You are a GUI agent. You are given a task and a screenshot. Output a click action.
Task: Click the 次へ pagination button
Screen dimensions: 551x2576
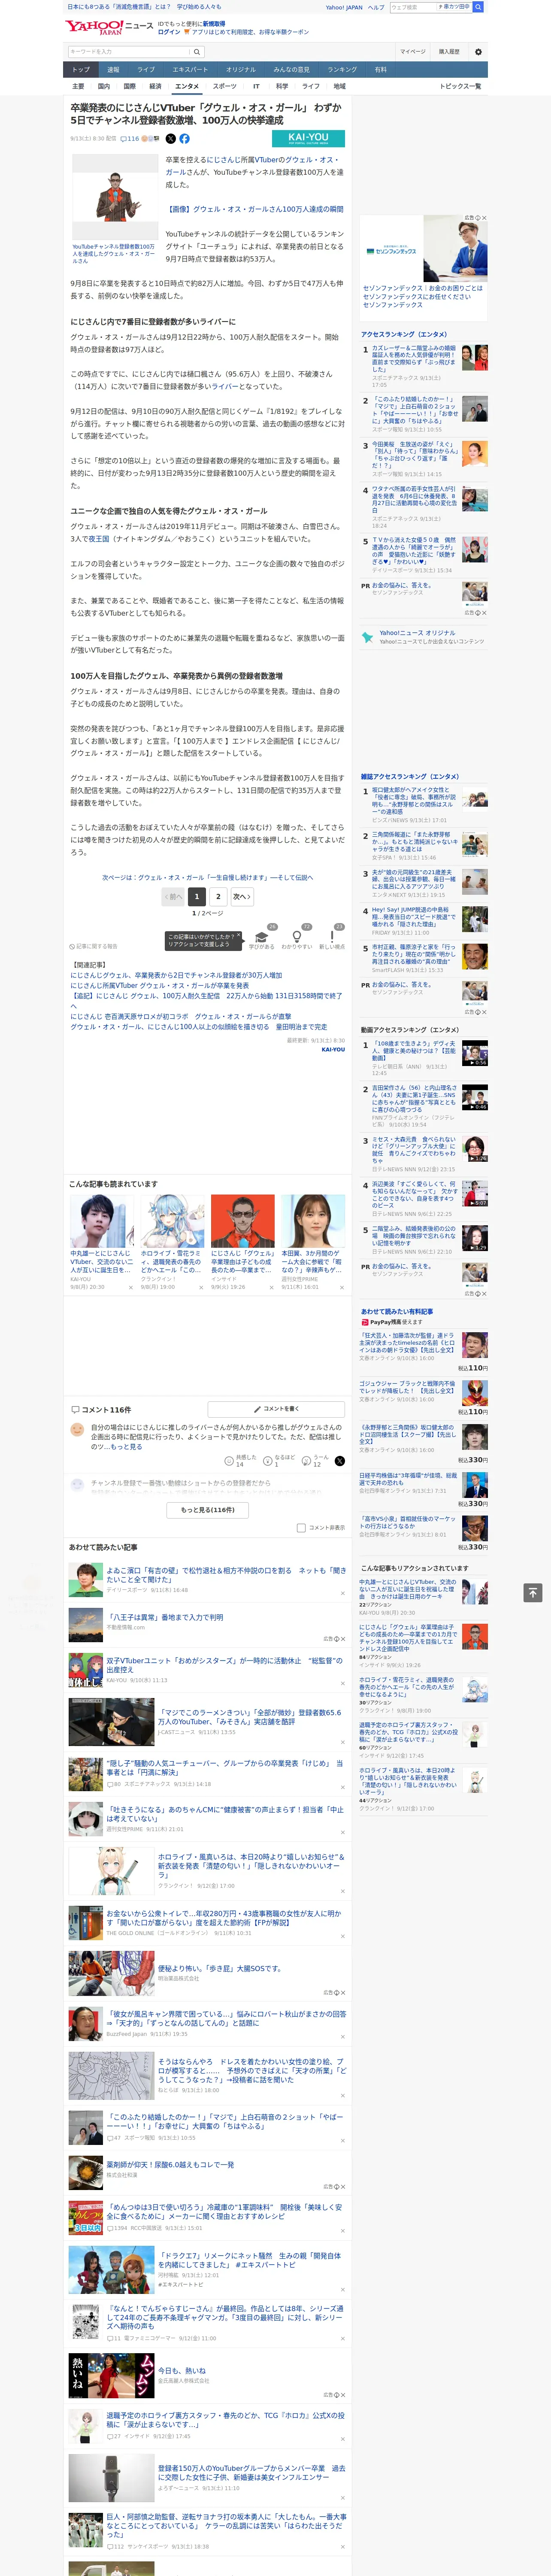(x=242, y=897)
